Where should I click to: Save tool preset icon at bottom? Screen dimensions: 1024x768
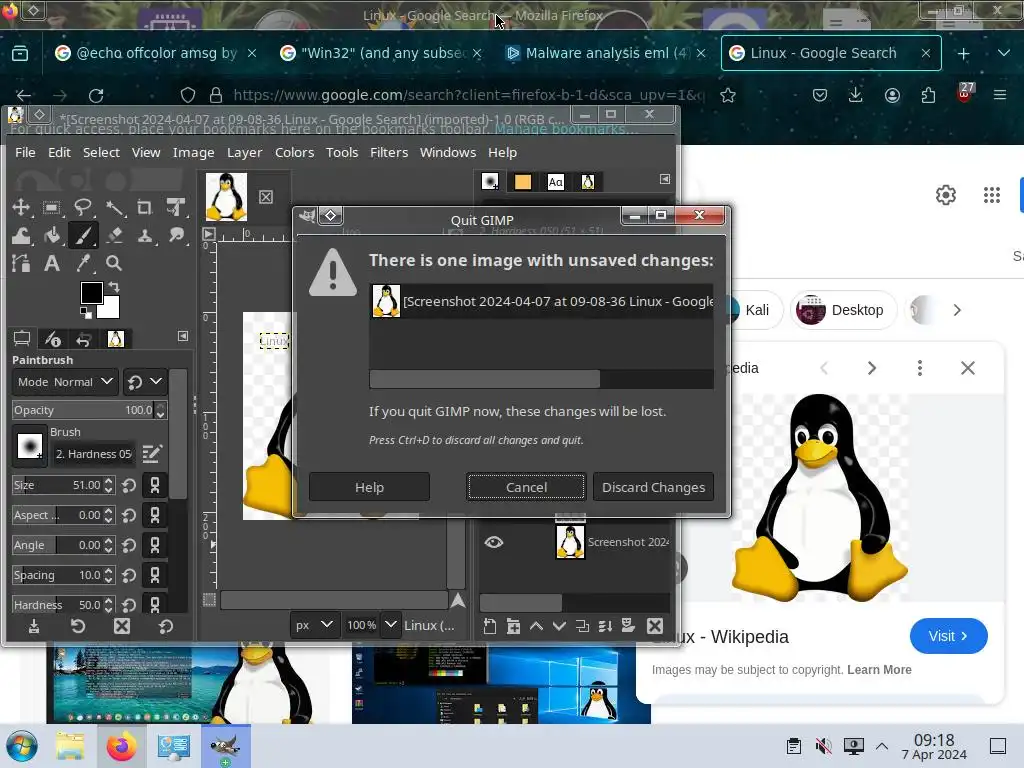tap(34, 627)
